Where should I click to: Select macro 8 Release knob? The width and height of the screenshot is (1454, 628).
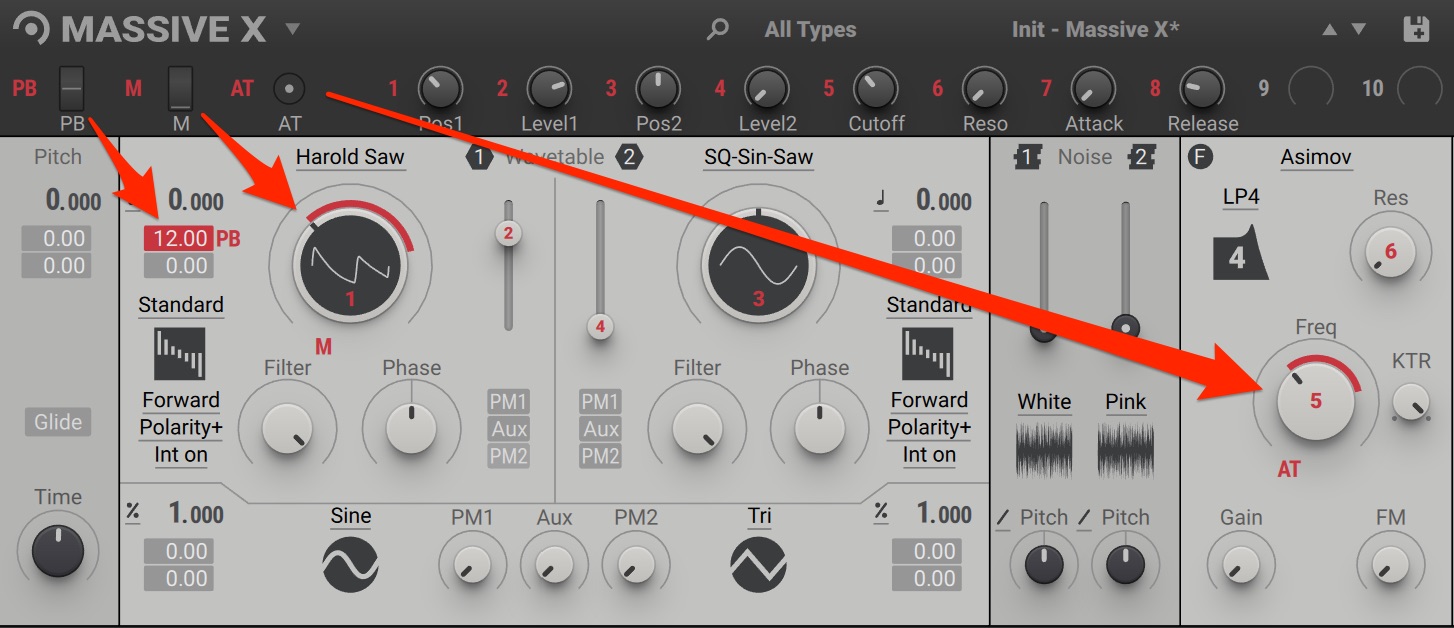(x=1203, y=88)
